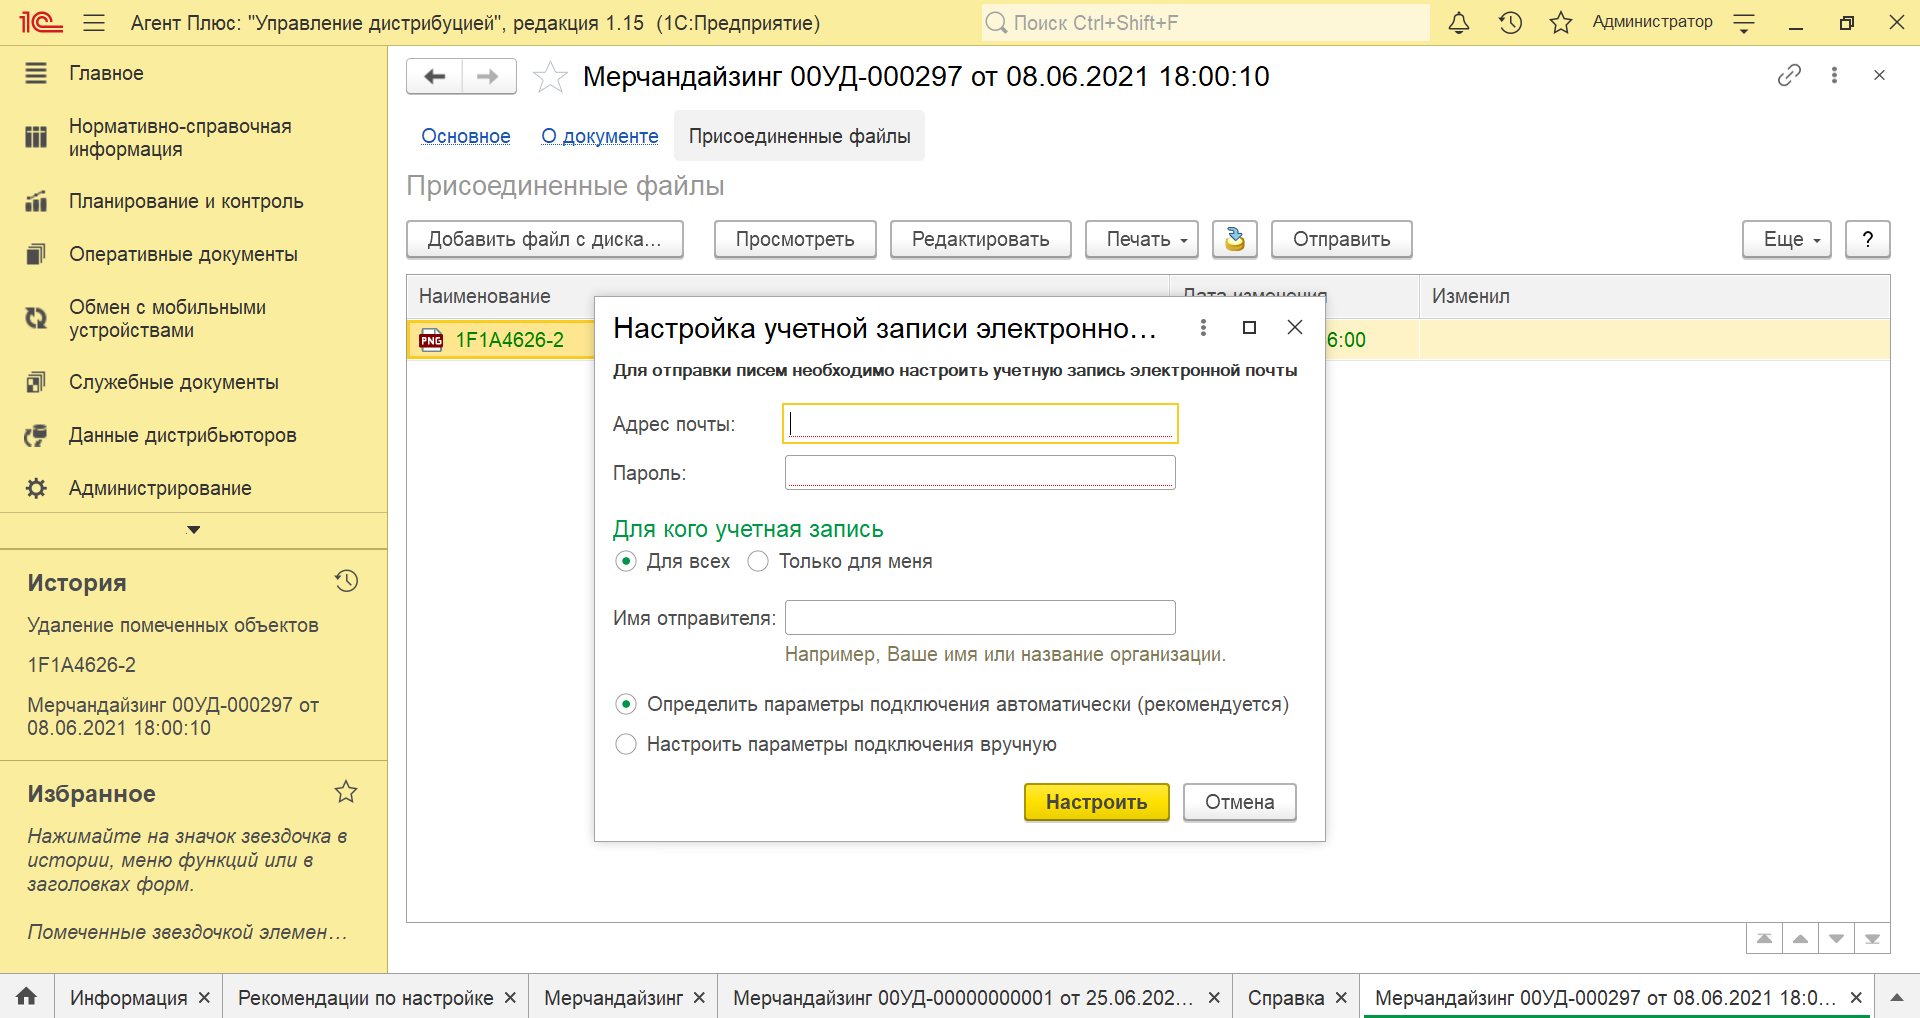Copy link to document chain icon
The height and width of the screenshot is (1018, 1920).
[1789, 75]
